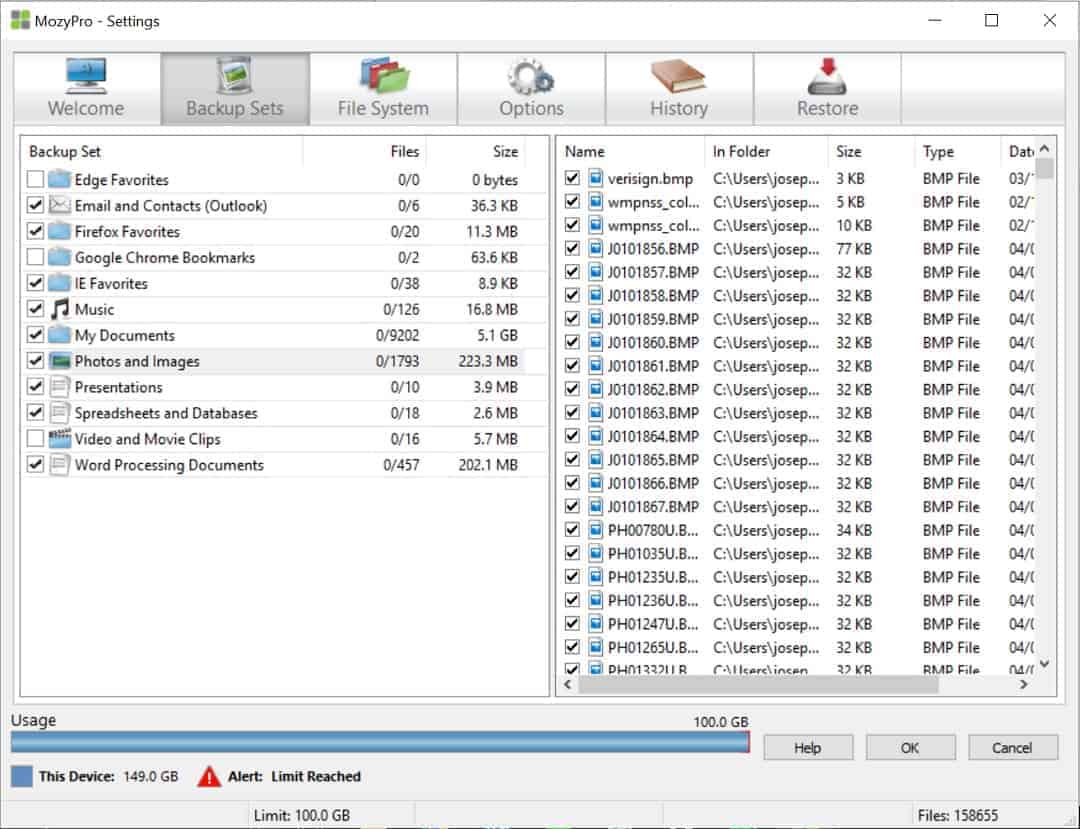Click the J0101865.BMP file name
The width and height of the screenshot is (1080, 829).
(654, 460)
